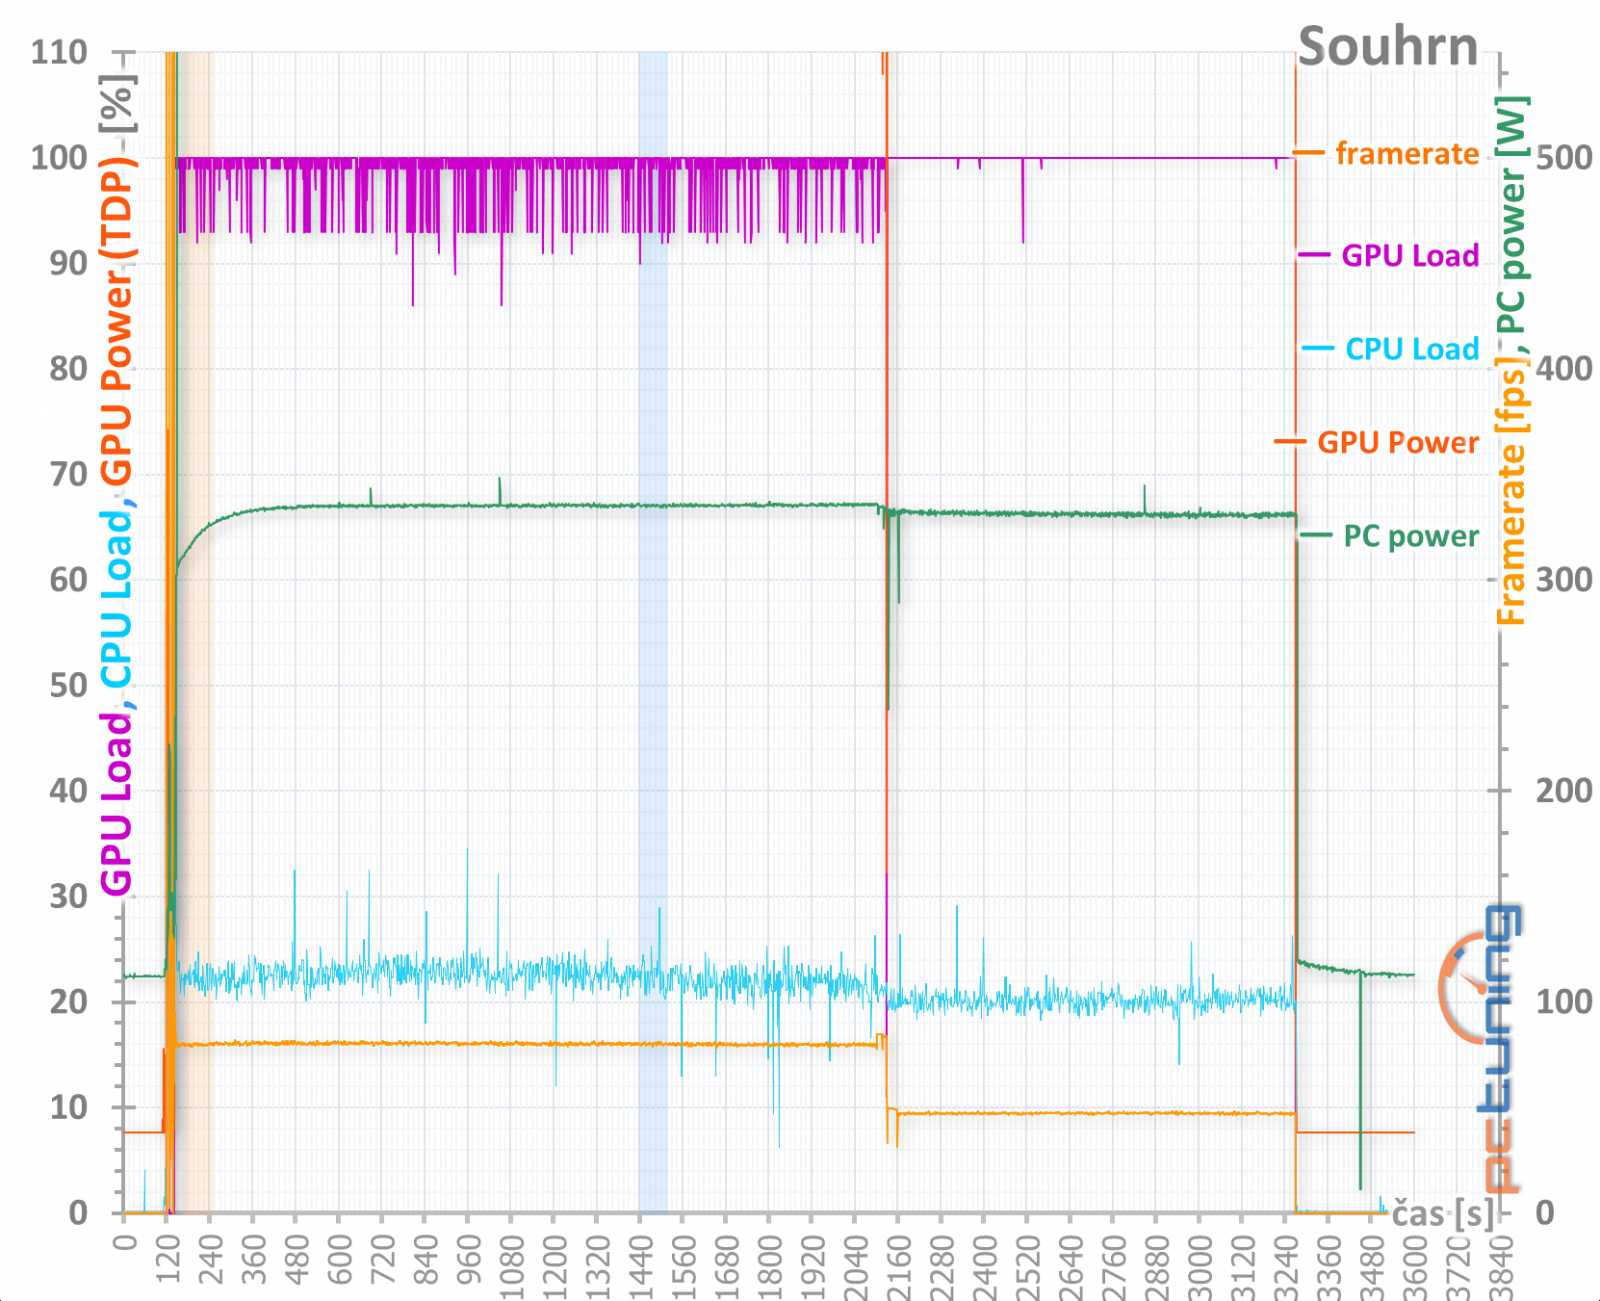Click the right axis value 300
Screen dimensions: 1600x1301
(x=1563, y=579)
